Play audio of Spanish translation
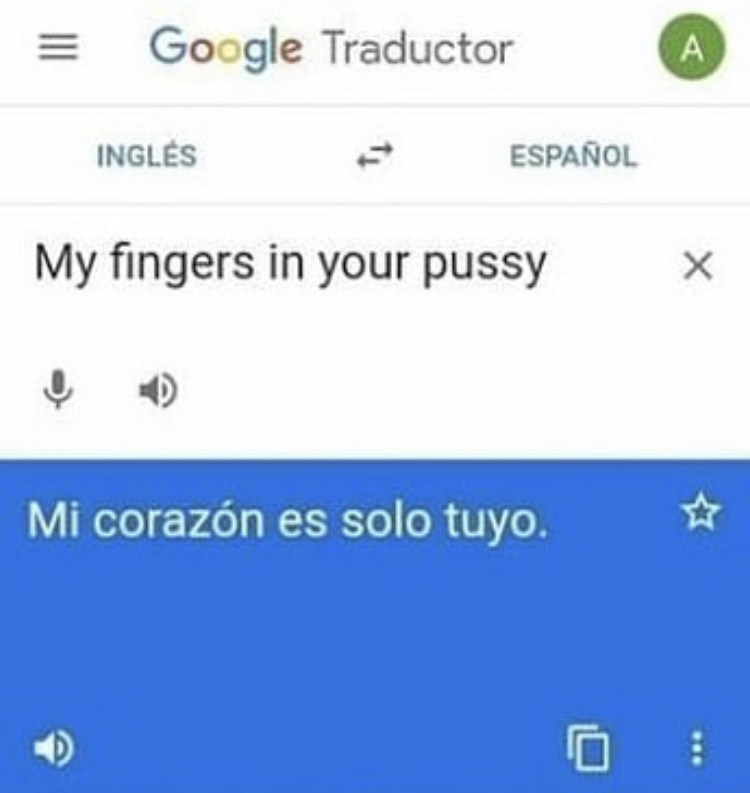Screen dimensions: 750x793 [53, 748]
